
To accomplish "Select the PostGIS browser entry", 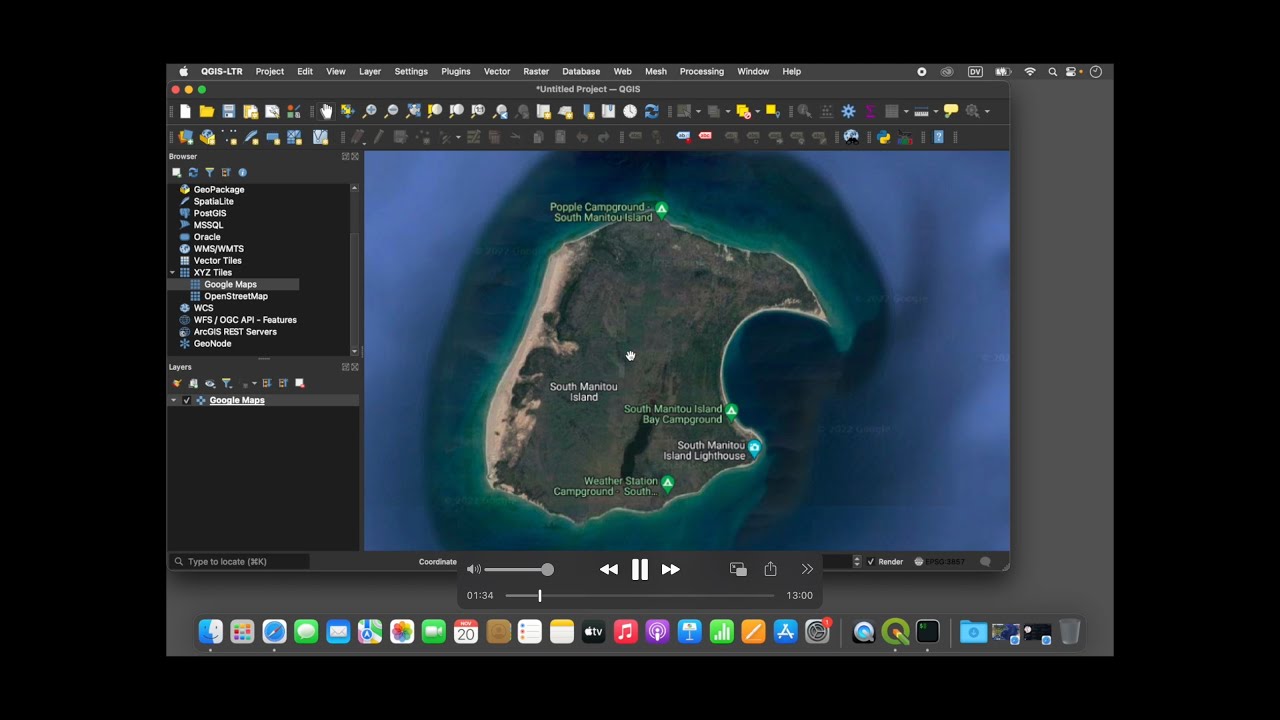I will click(210, 213).
